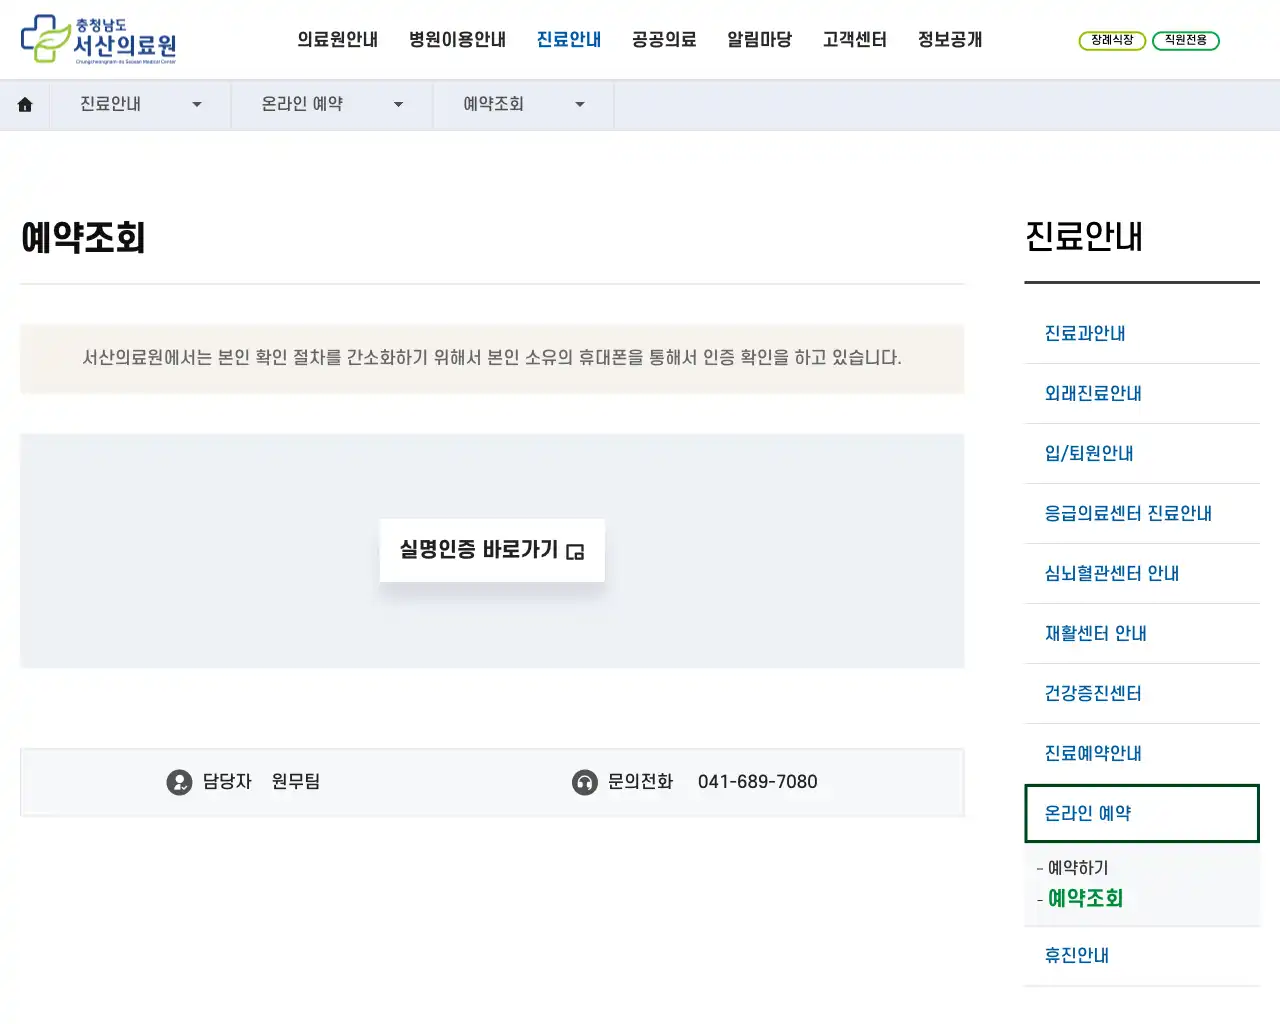Click the 장례식장 button
The height and width of the screenshot is (1024, 1280).
click(1111, 41)
